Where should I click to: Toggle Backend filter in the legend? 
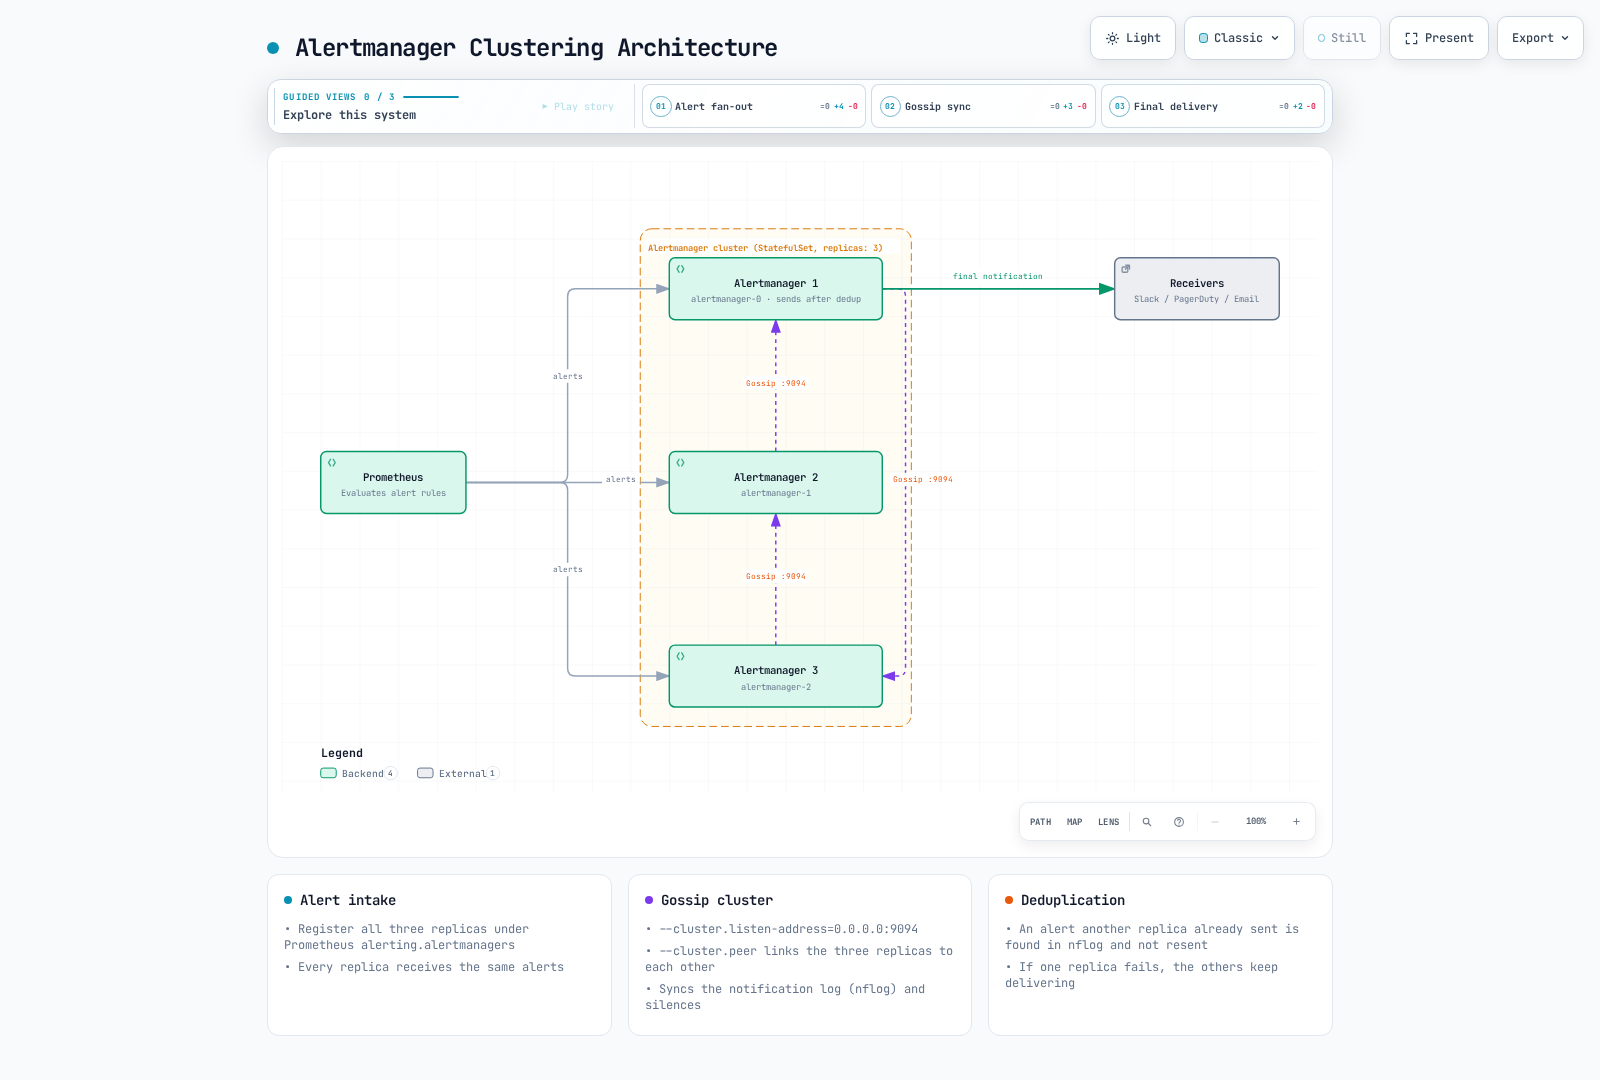tap(359, 773)
